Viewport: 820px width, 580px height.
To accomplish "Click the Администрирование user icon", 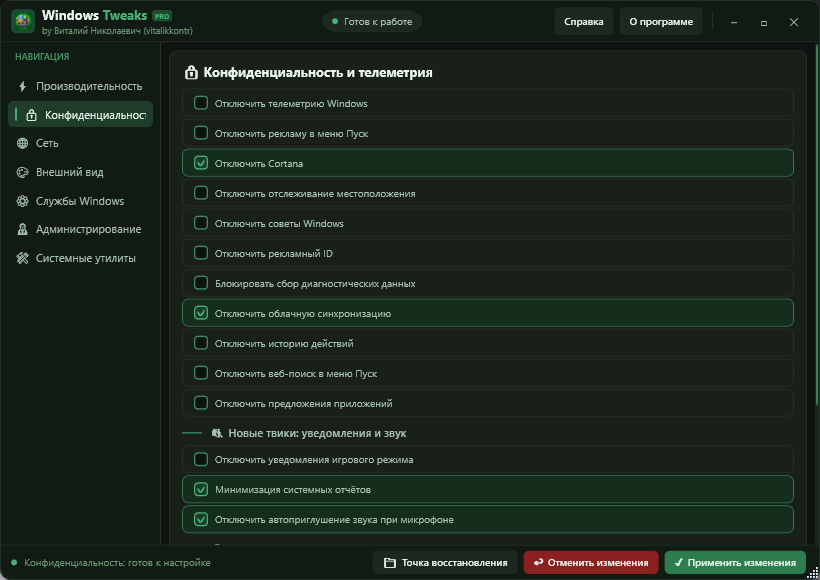I will (x=22, y=229).
